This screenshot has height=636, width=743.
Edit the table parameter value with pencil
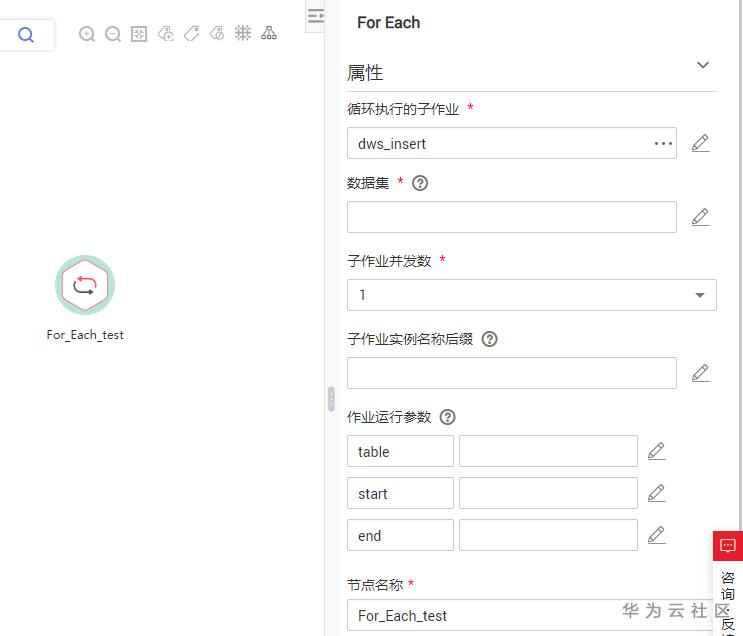coord(656,451)
